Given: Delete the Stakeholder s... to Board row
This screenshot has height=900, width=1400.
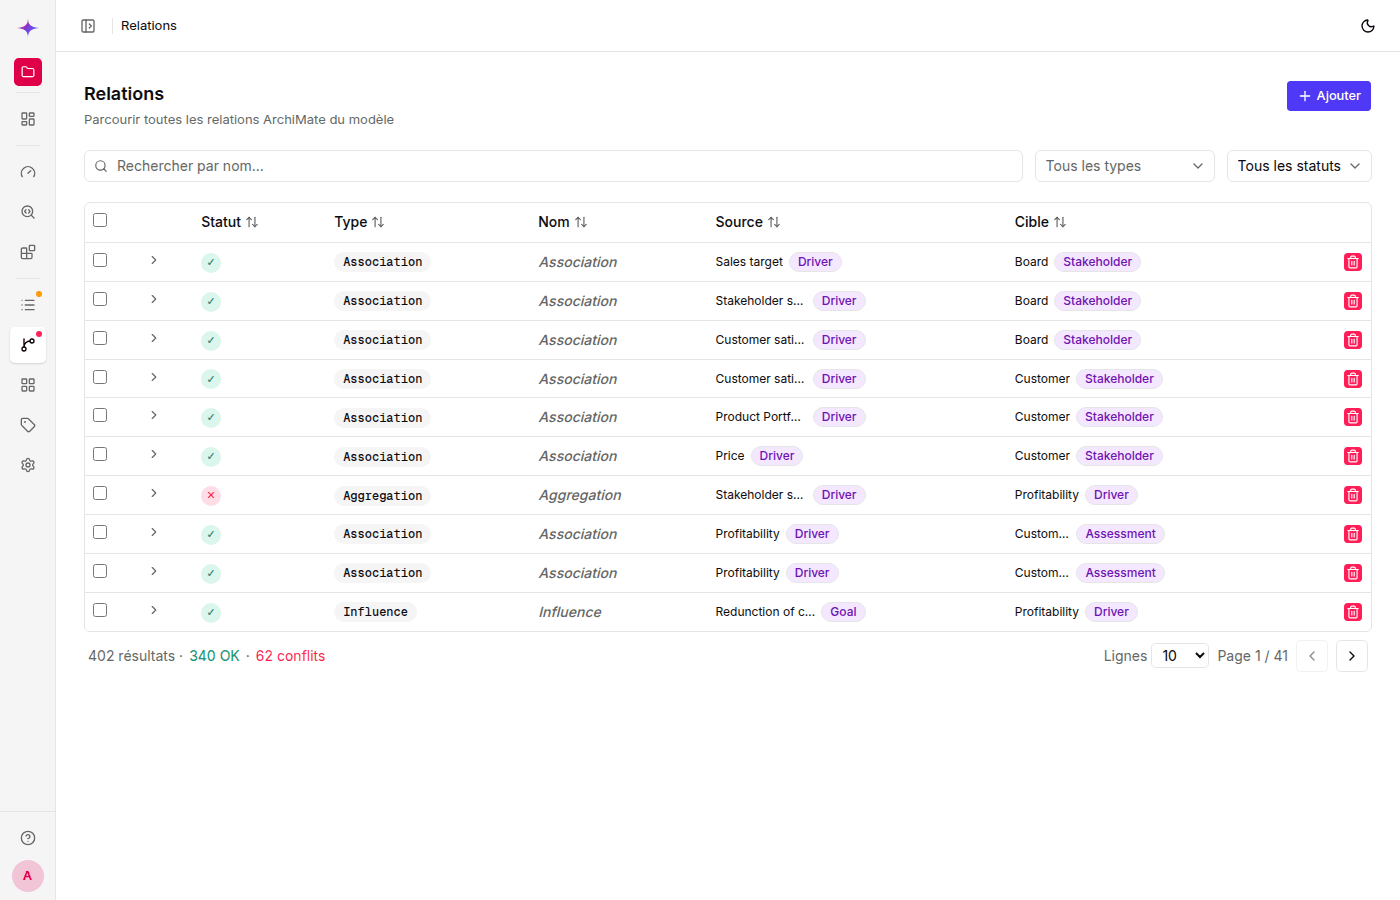Looking at the screenshot, I should click(1353, 301).
